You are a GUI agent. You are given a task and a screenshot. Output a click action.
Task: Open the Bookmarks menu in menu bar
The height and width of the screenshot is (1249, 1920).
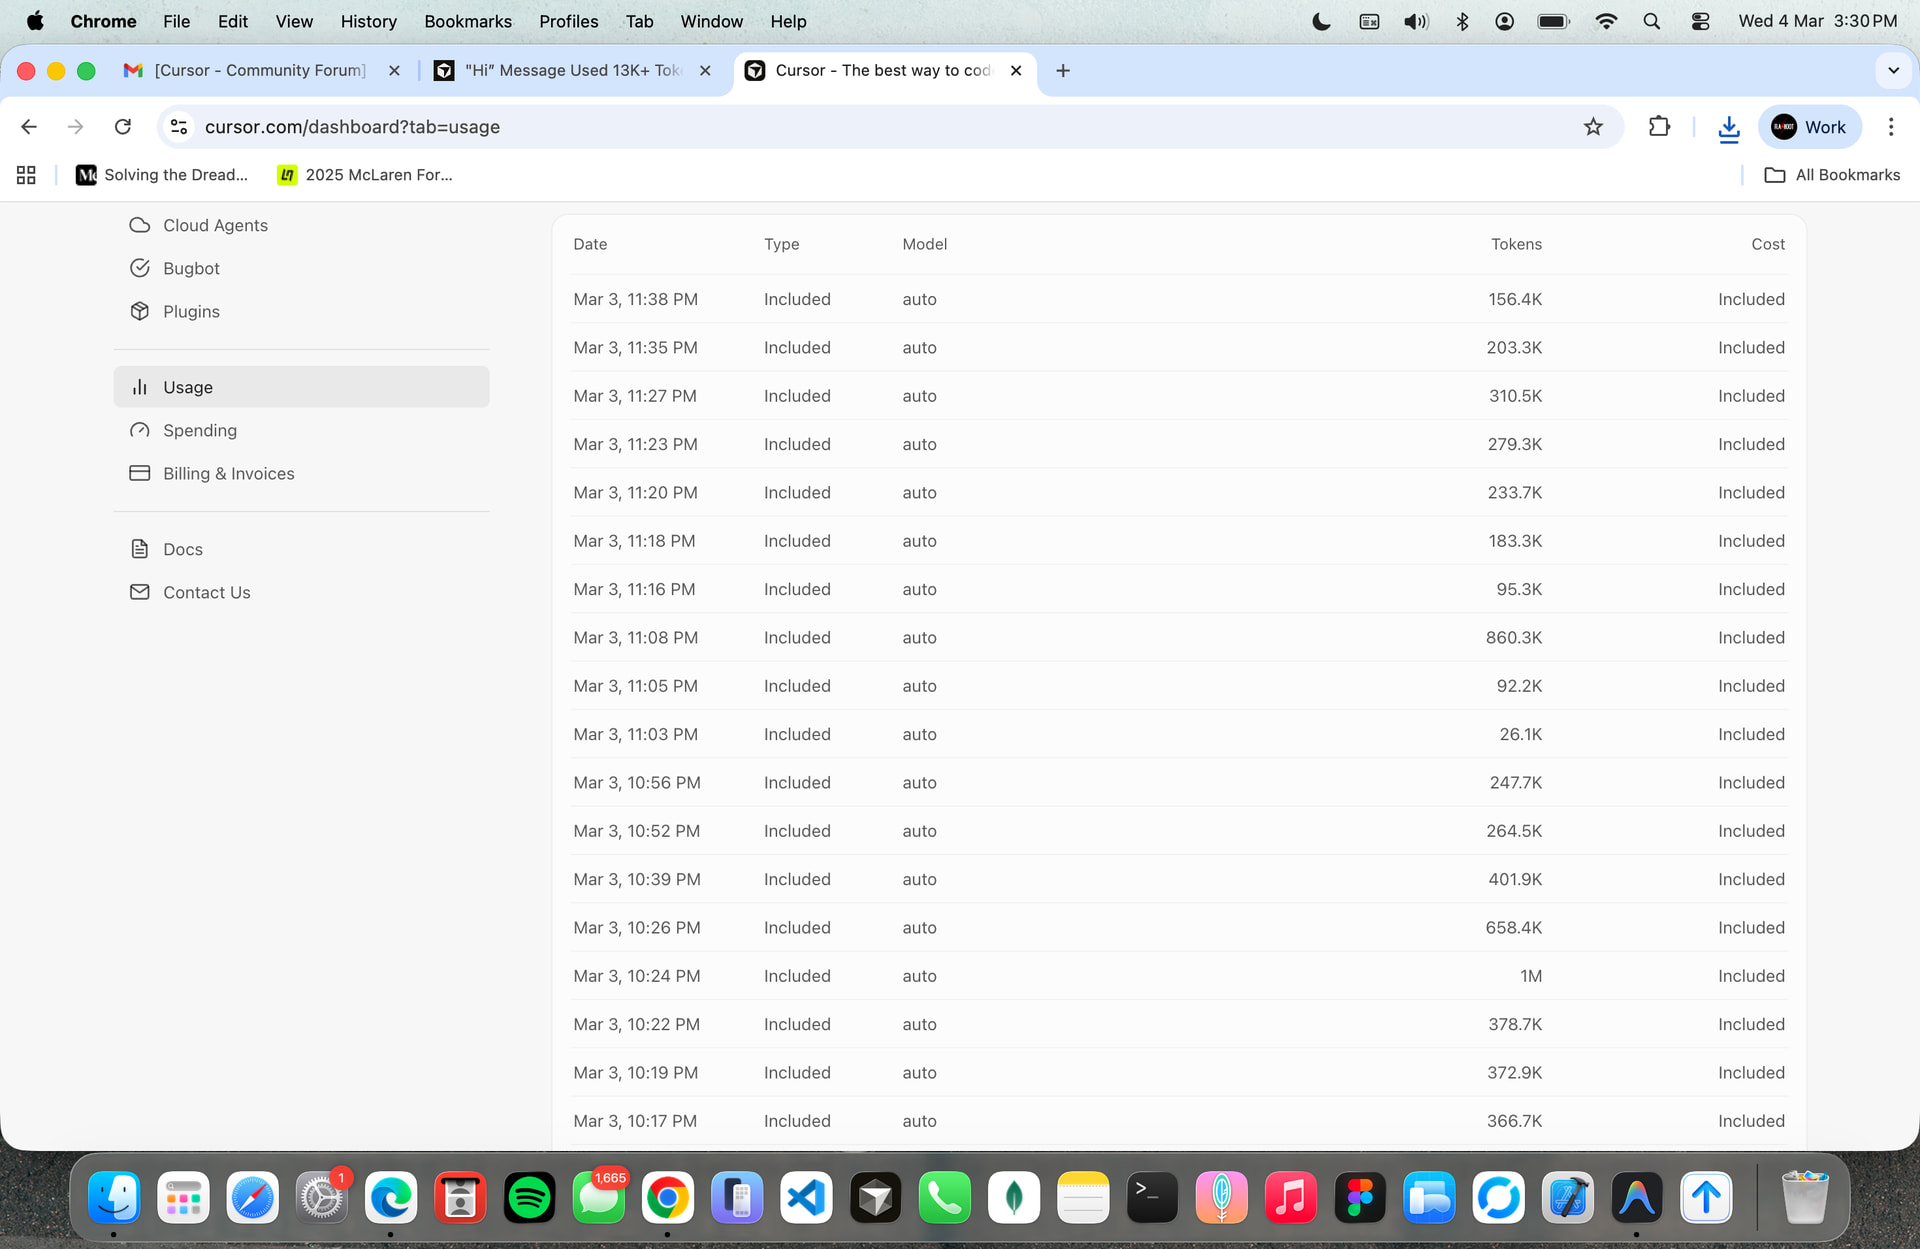[467, 21]
